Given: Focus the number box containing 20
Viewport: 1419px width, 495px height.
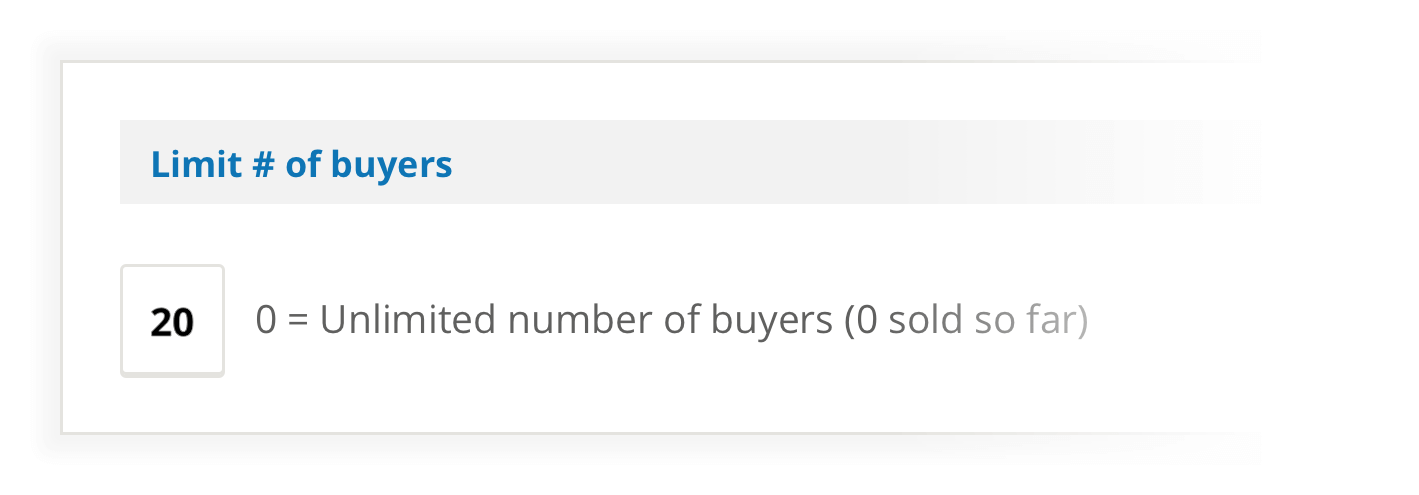Looking at the screenshot, I should tap(172, 321).
